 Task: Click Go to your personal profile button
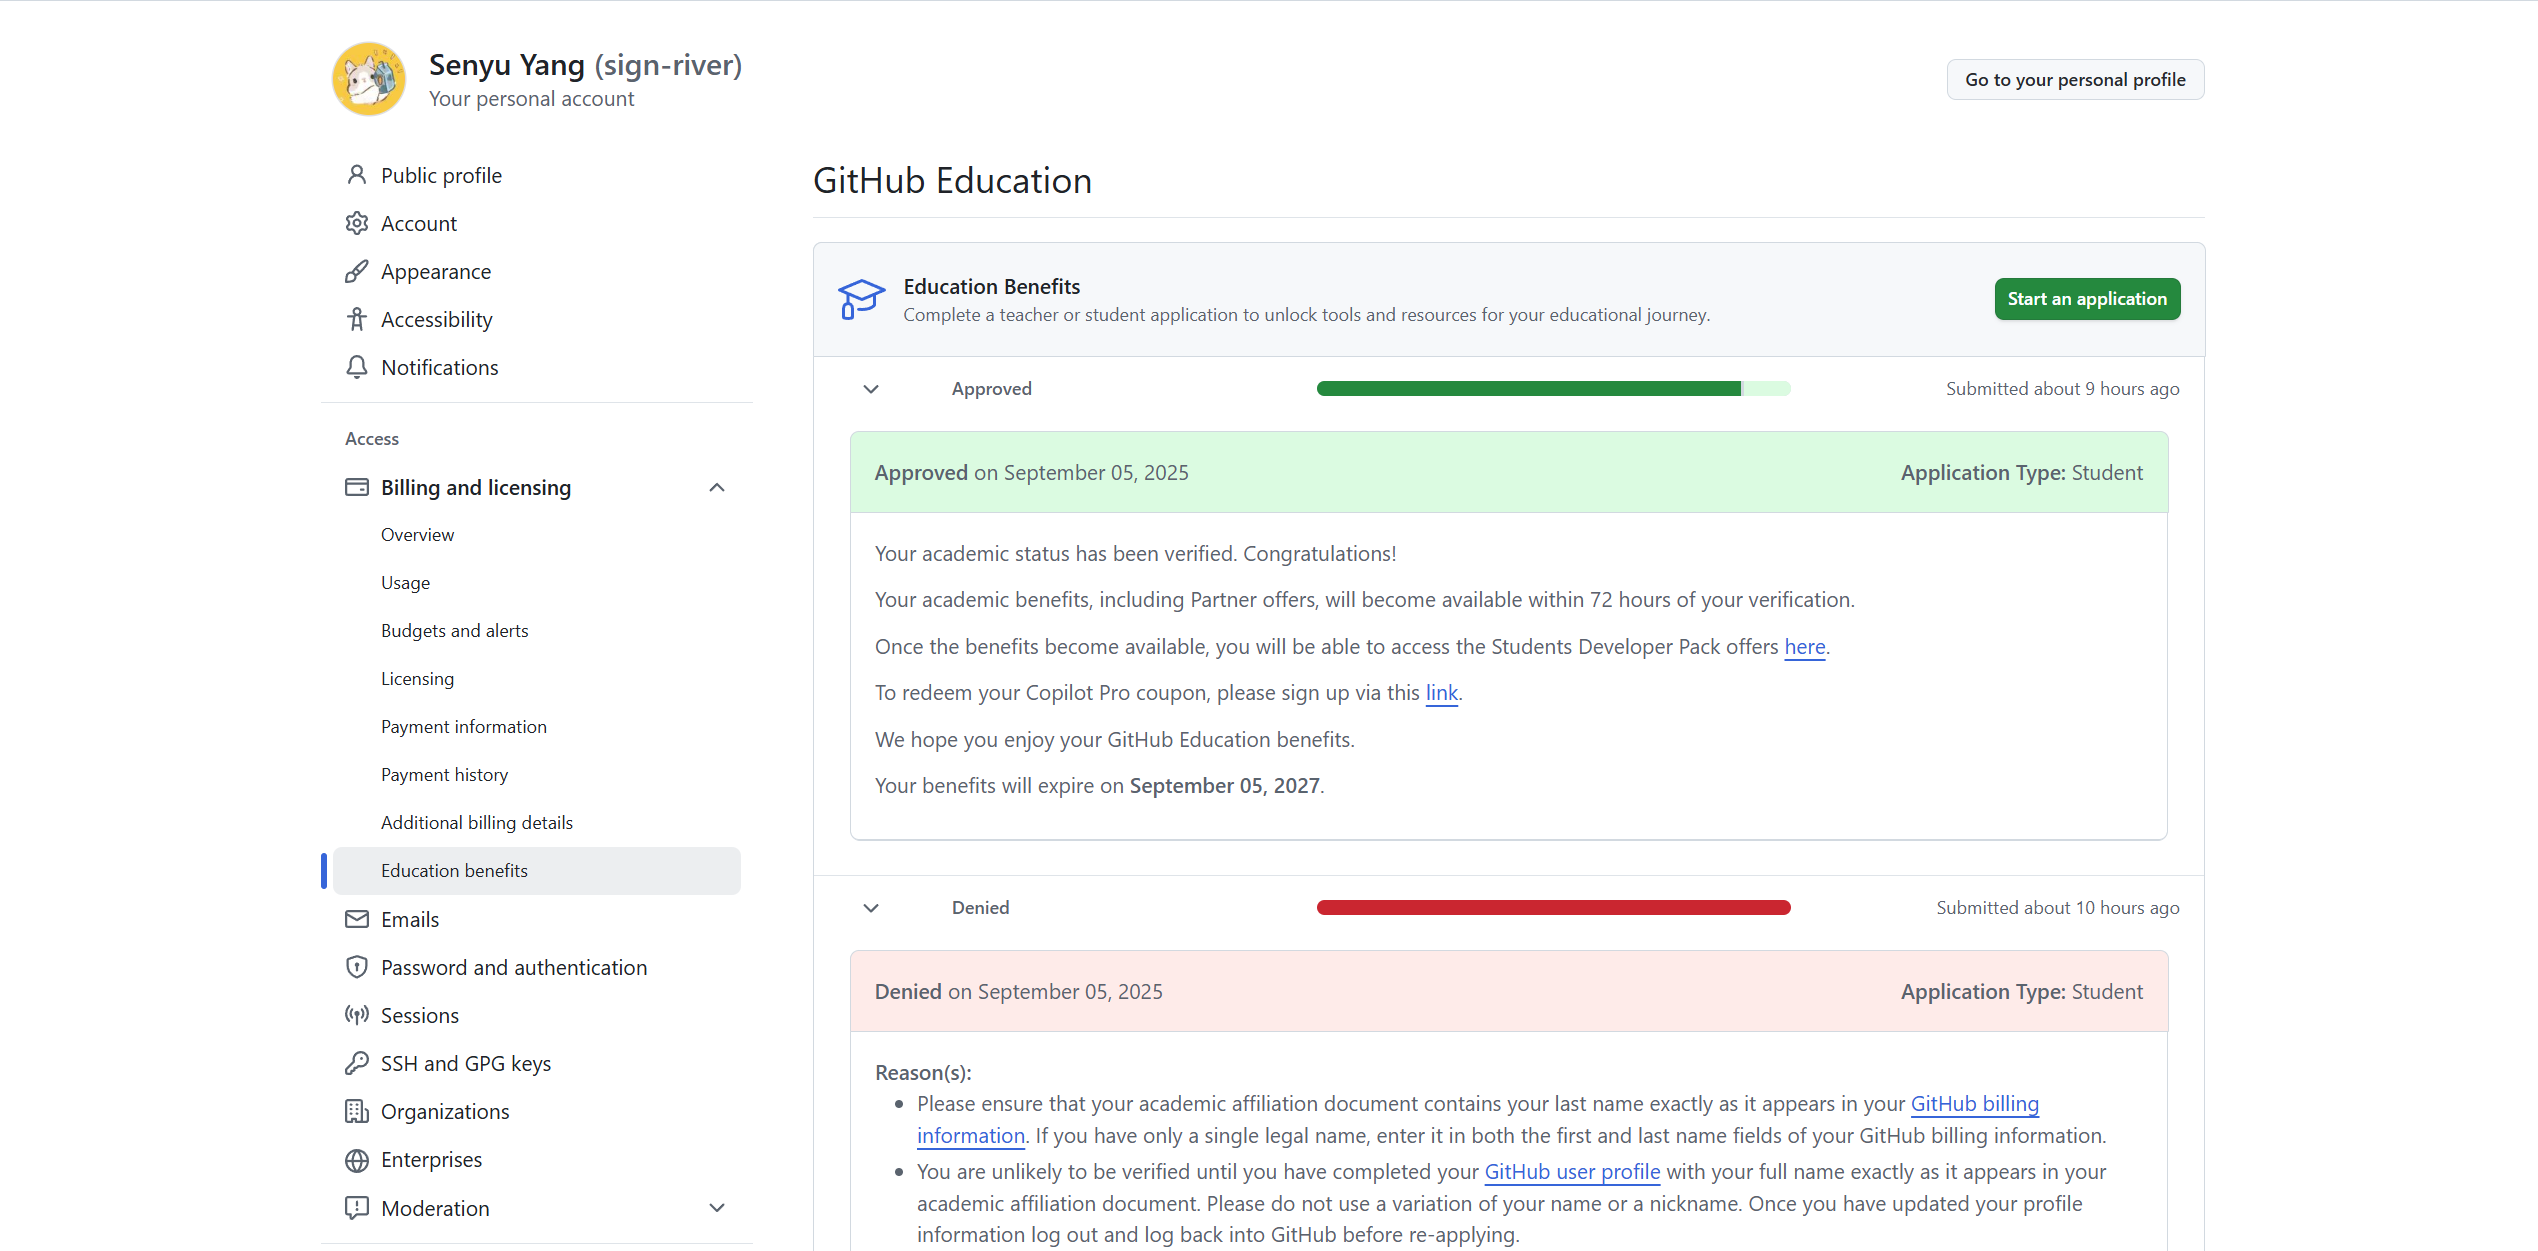tap(2075, 80)
